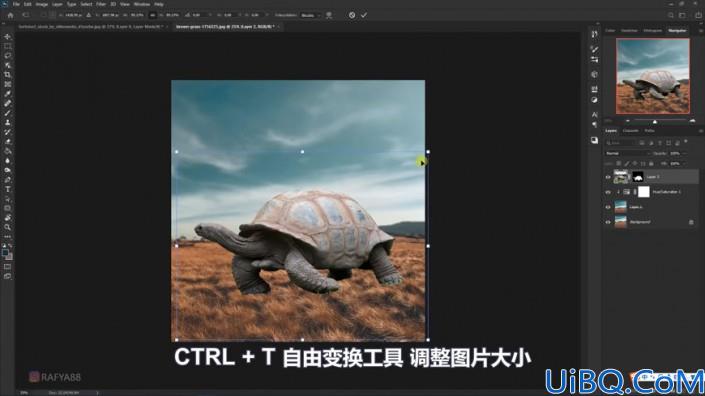This screenshot has width=705, height=396.
Task: Select the Spot Healing Brush tool
Action: click(8, 103)
